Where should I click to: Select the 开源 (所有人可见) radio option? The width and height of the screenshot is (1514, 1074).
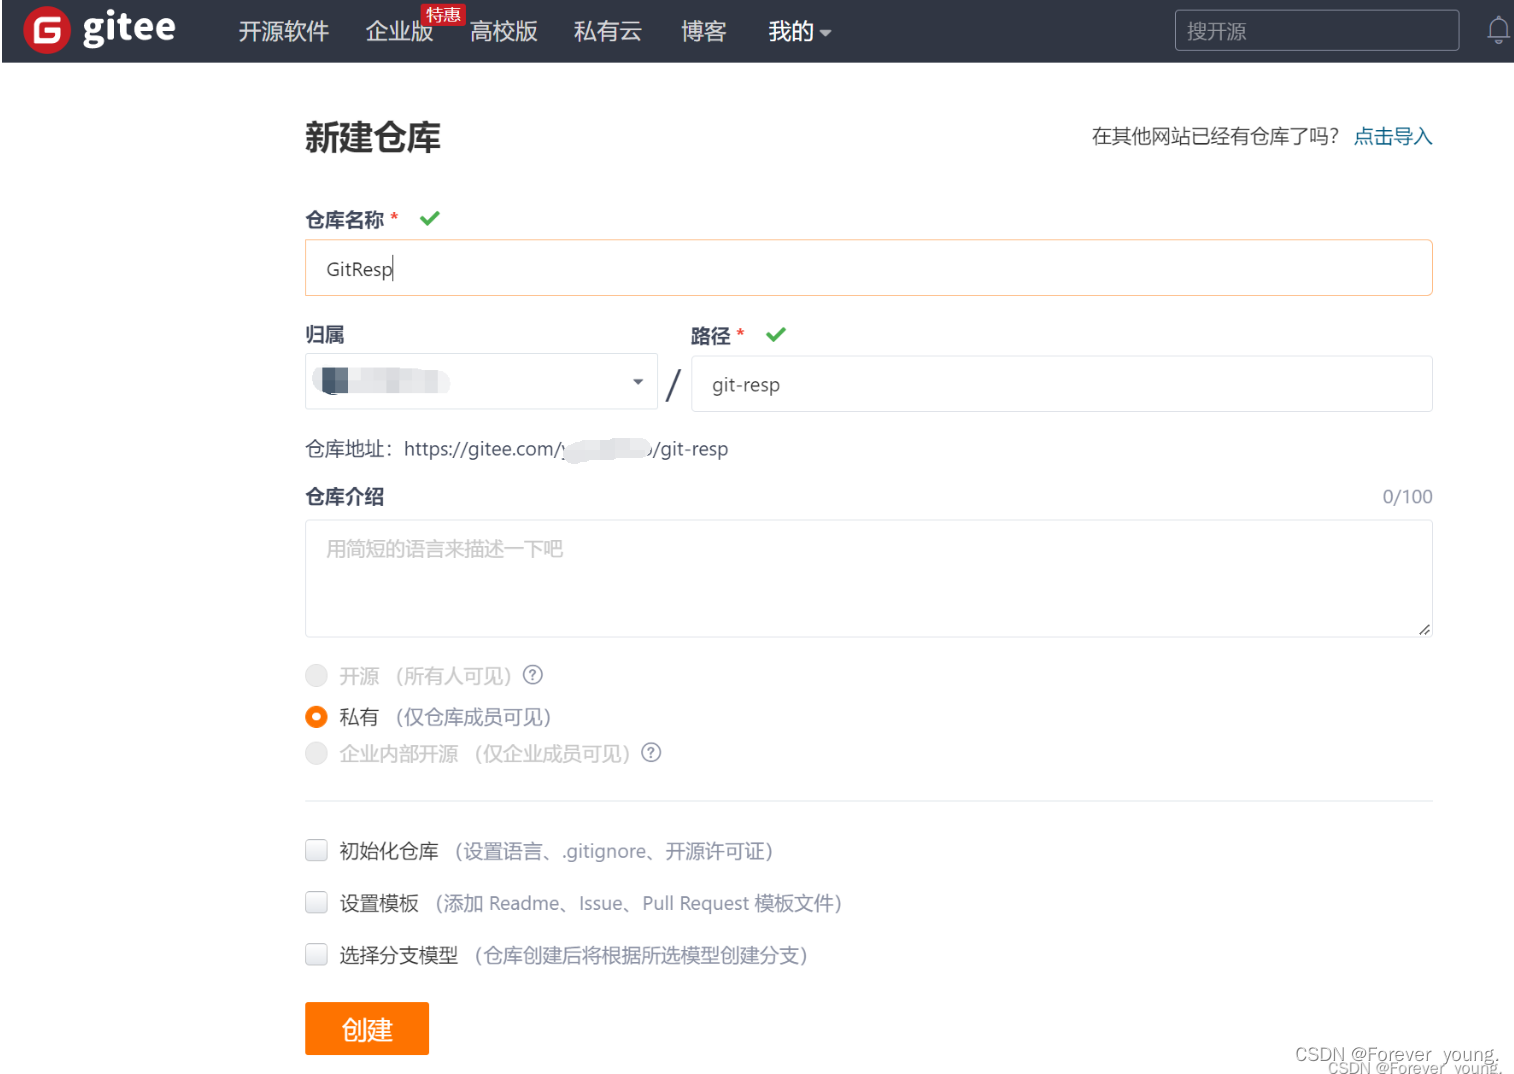tap(316, 676)
